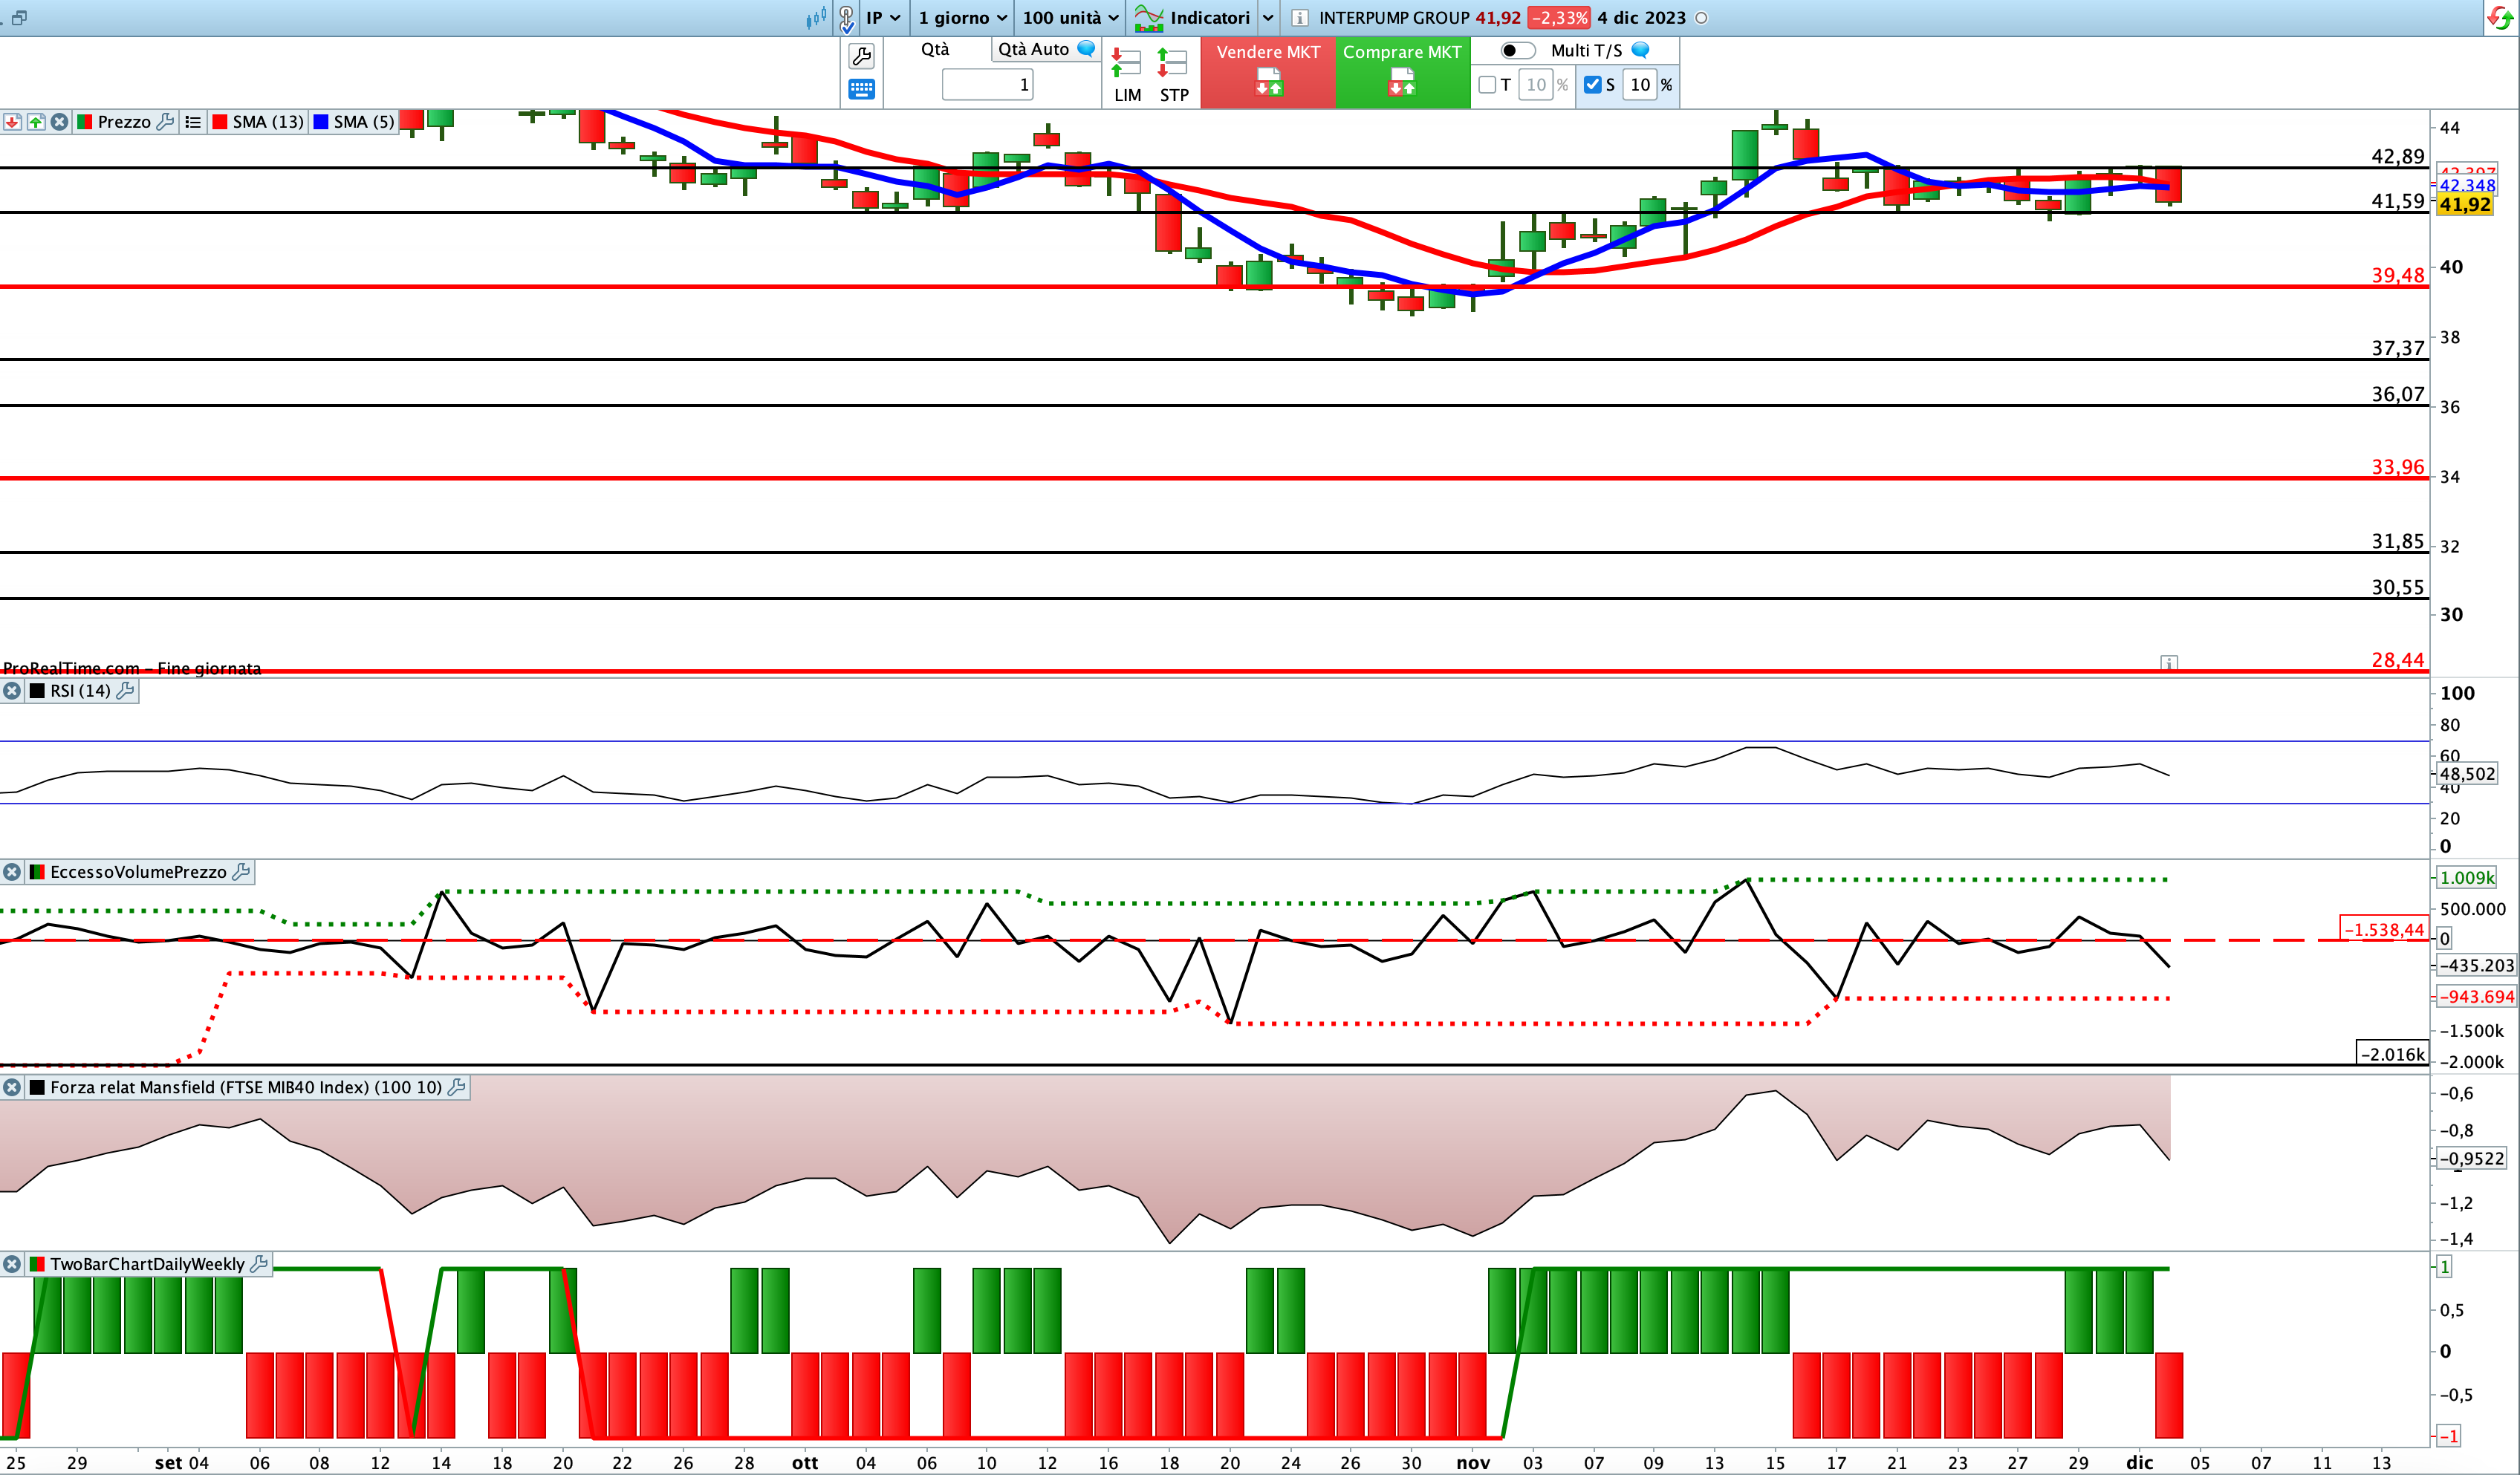Image resolution: width=2520 pixels, height=1475 pixels.
Task: Click the S percent value field
Action: (1640, 85)
